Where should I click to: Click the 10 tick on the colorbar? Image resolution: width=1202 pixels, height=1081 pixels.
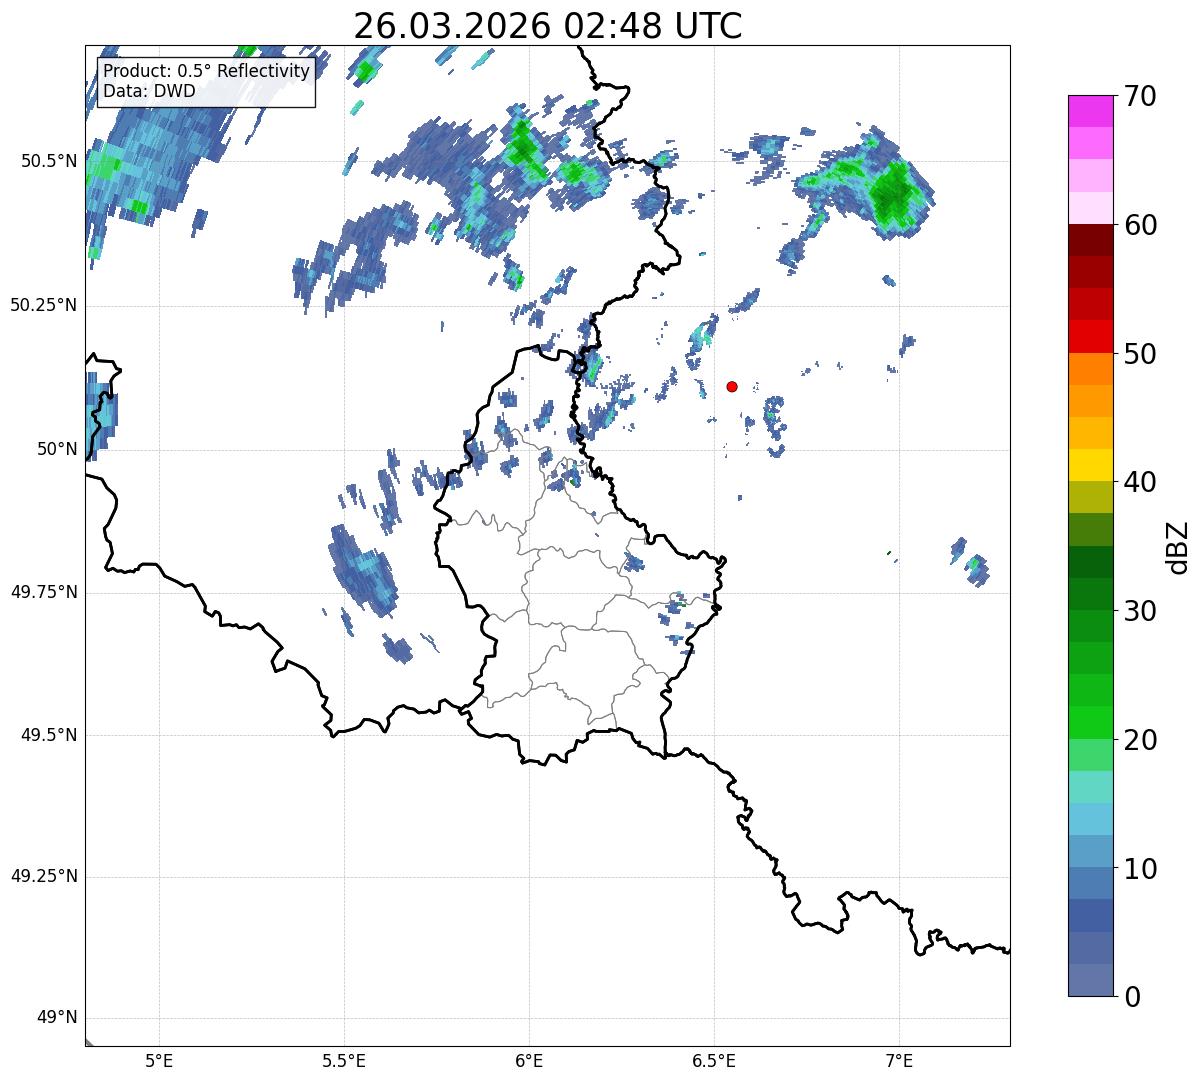1140,869
